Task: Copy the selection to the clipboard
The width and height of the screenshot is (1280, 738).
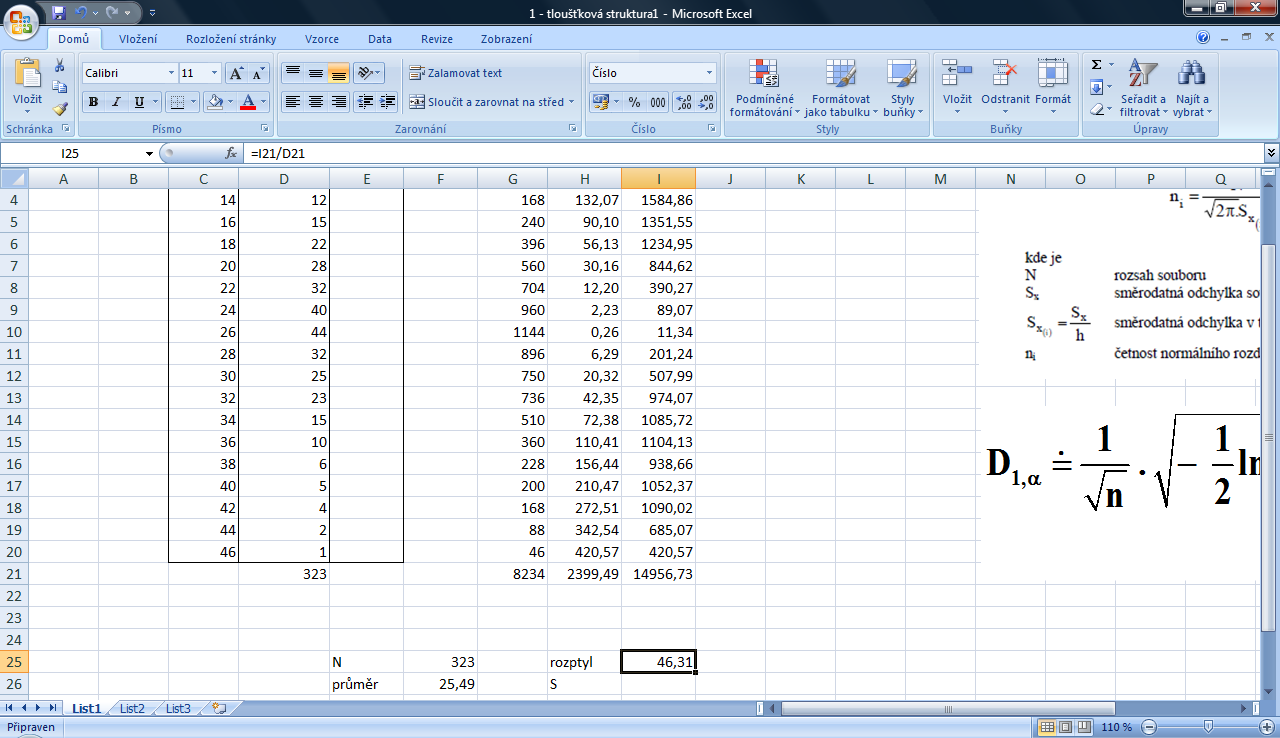Action: click(60, 87)
